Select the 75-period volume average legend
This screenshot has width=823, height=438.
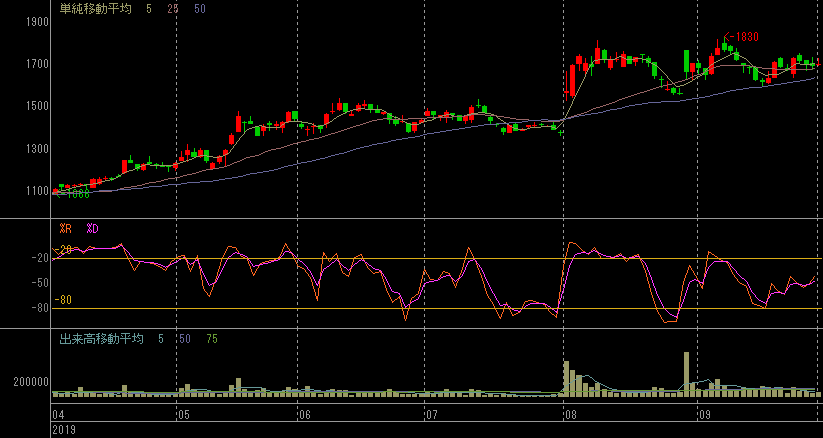tap(211, 339)
